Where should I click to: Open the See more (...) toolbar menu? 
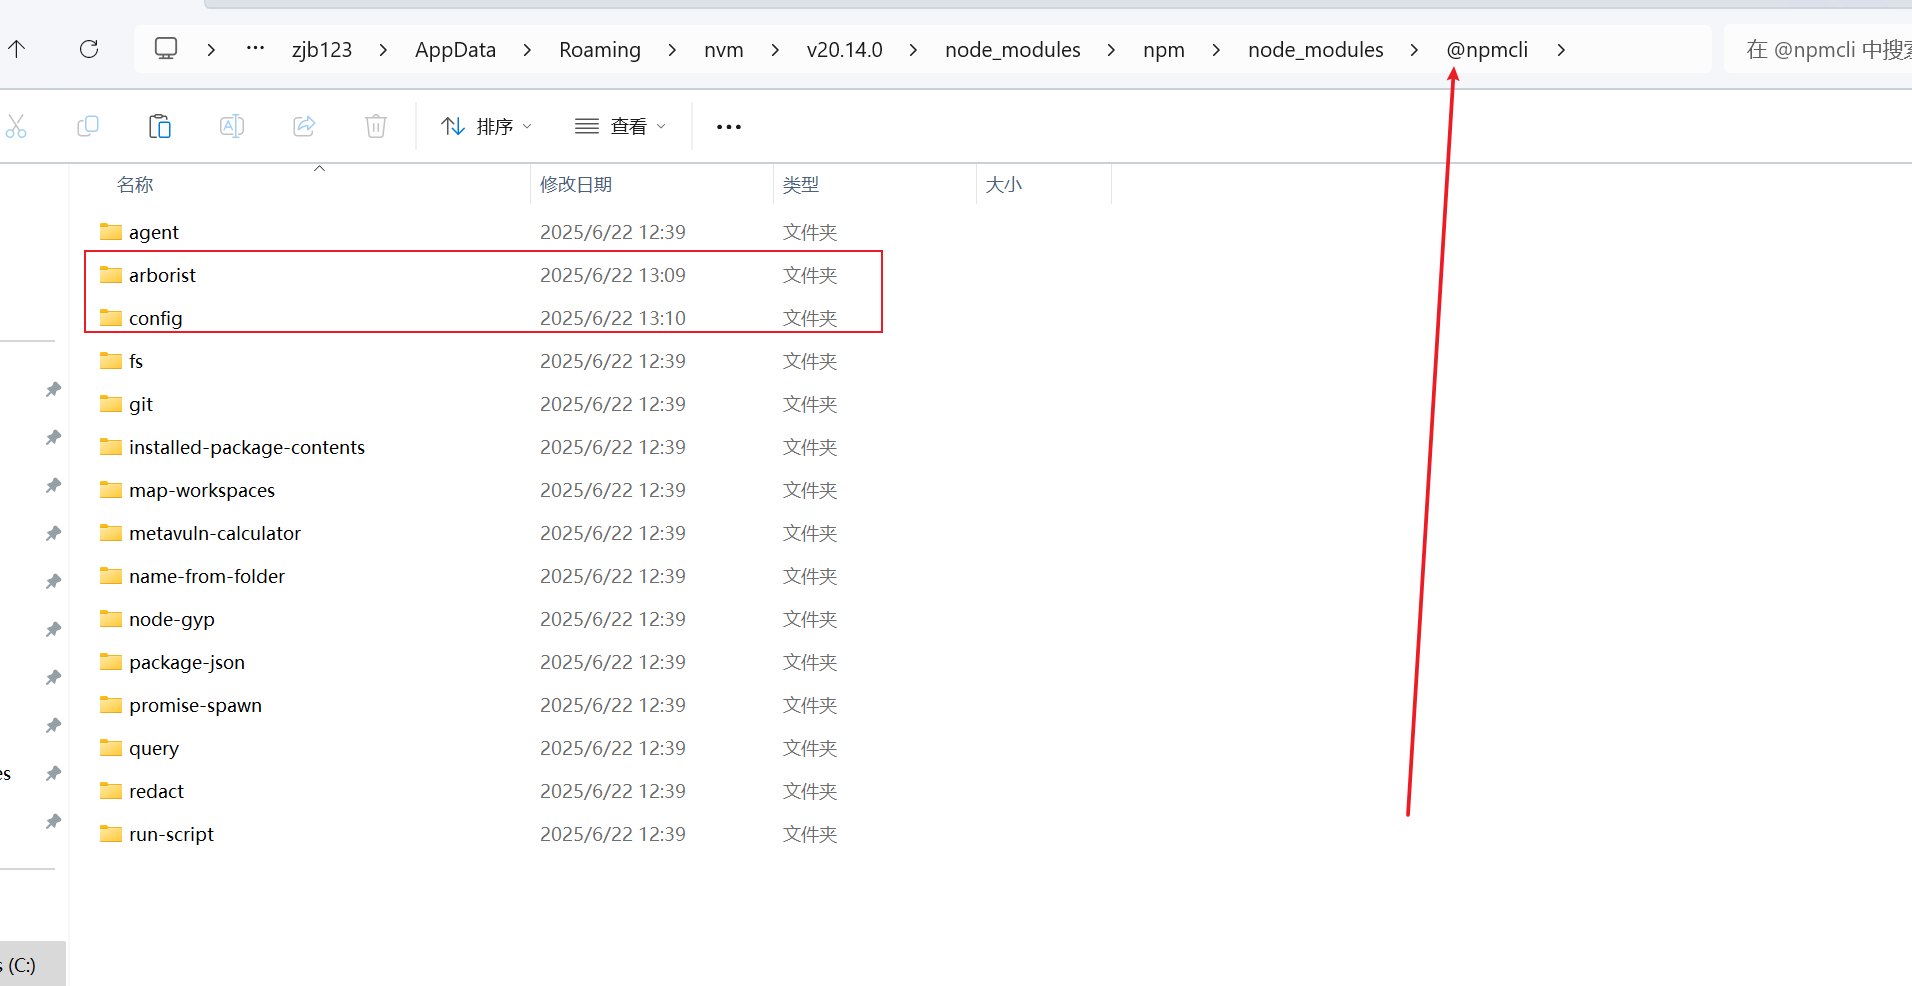click(728, 126)
